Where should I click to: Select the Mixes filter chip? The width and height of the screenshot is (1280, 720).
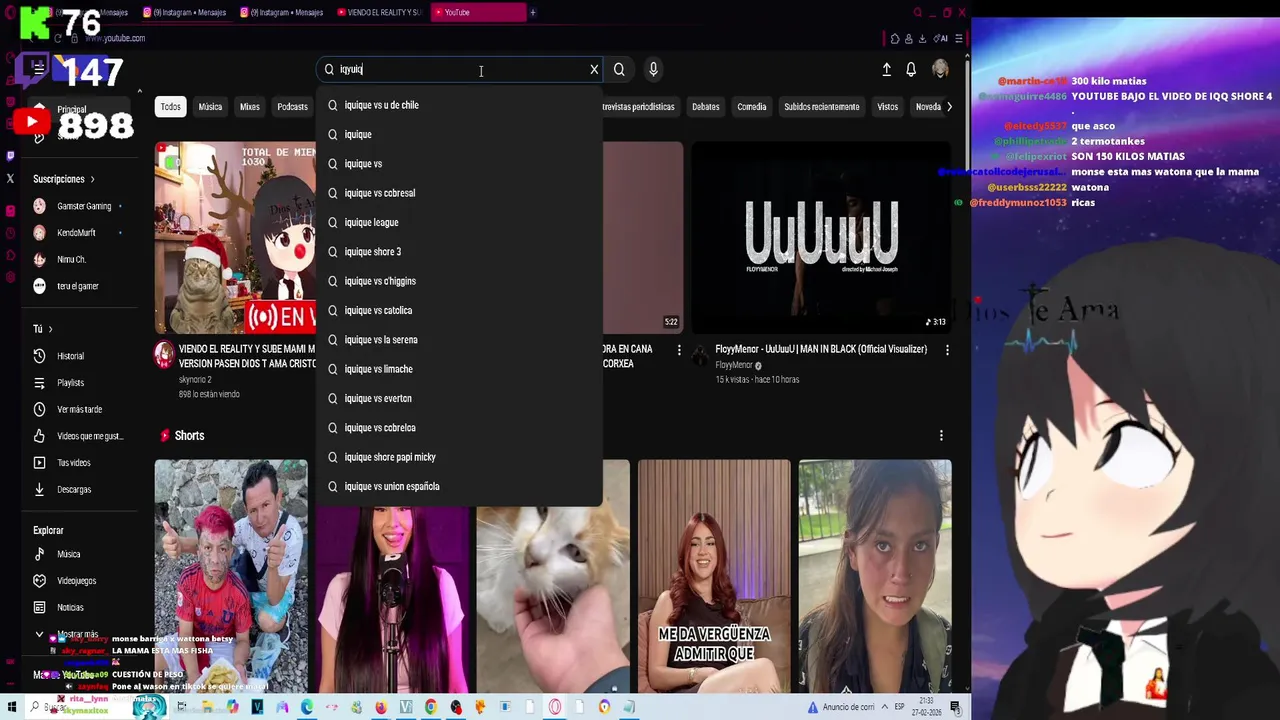250,107
